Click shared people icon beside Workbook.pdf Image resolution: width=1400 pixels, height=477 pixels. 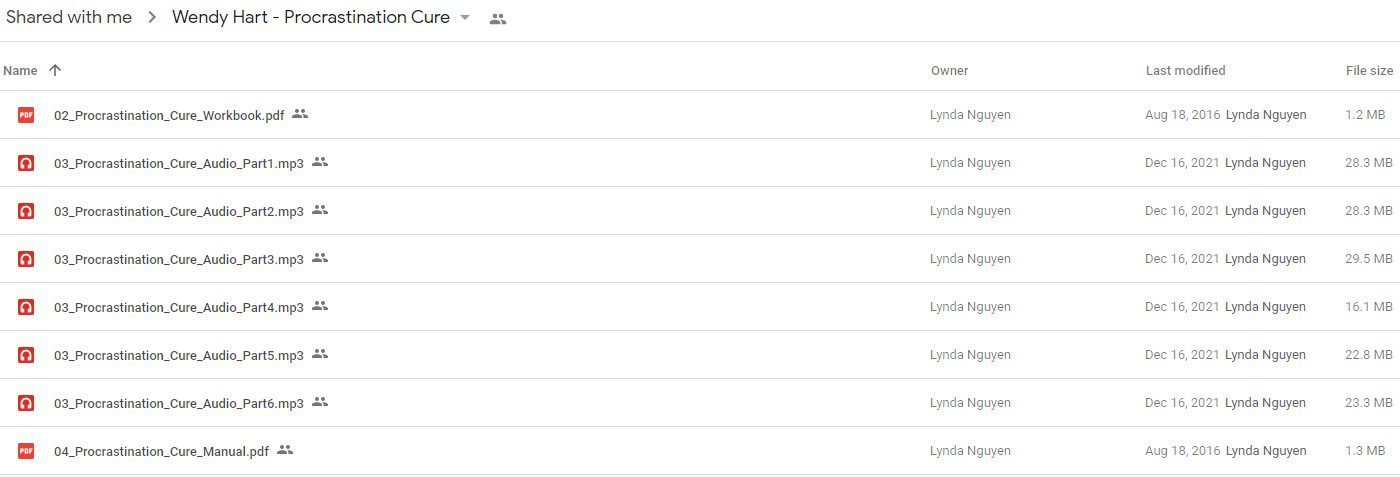(300, 114)
